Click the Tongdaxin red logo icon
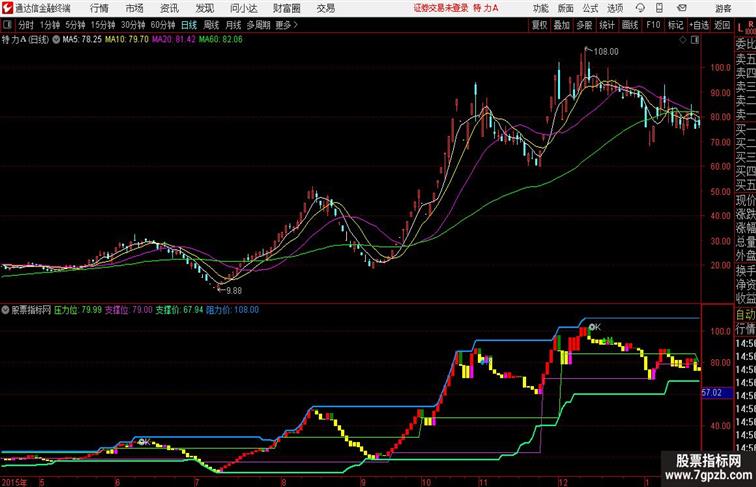 pyautogui.click(x=7, y=8)
